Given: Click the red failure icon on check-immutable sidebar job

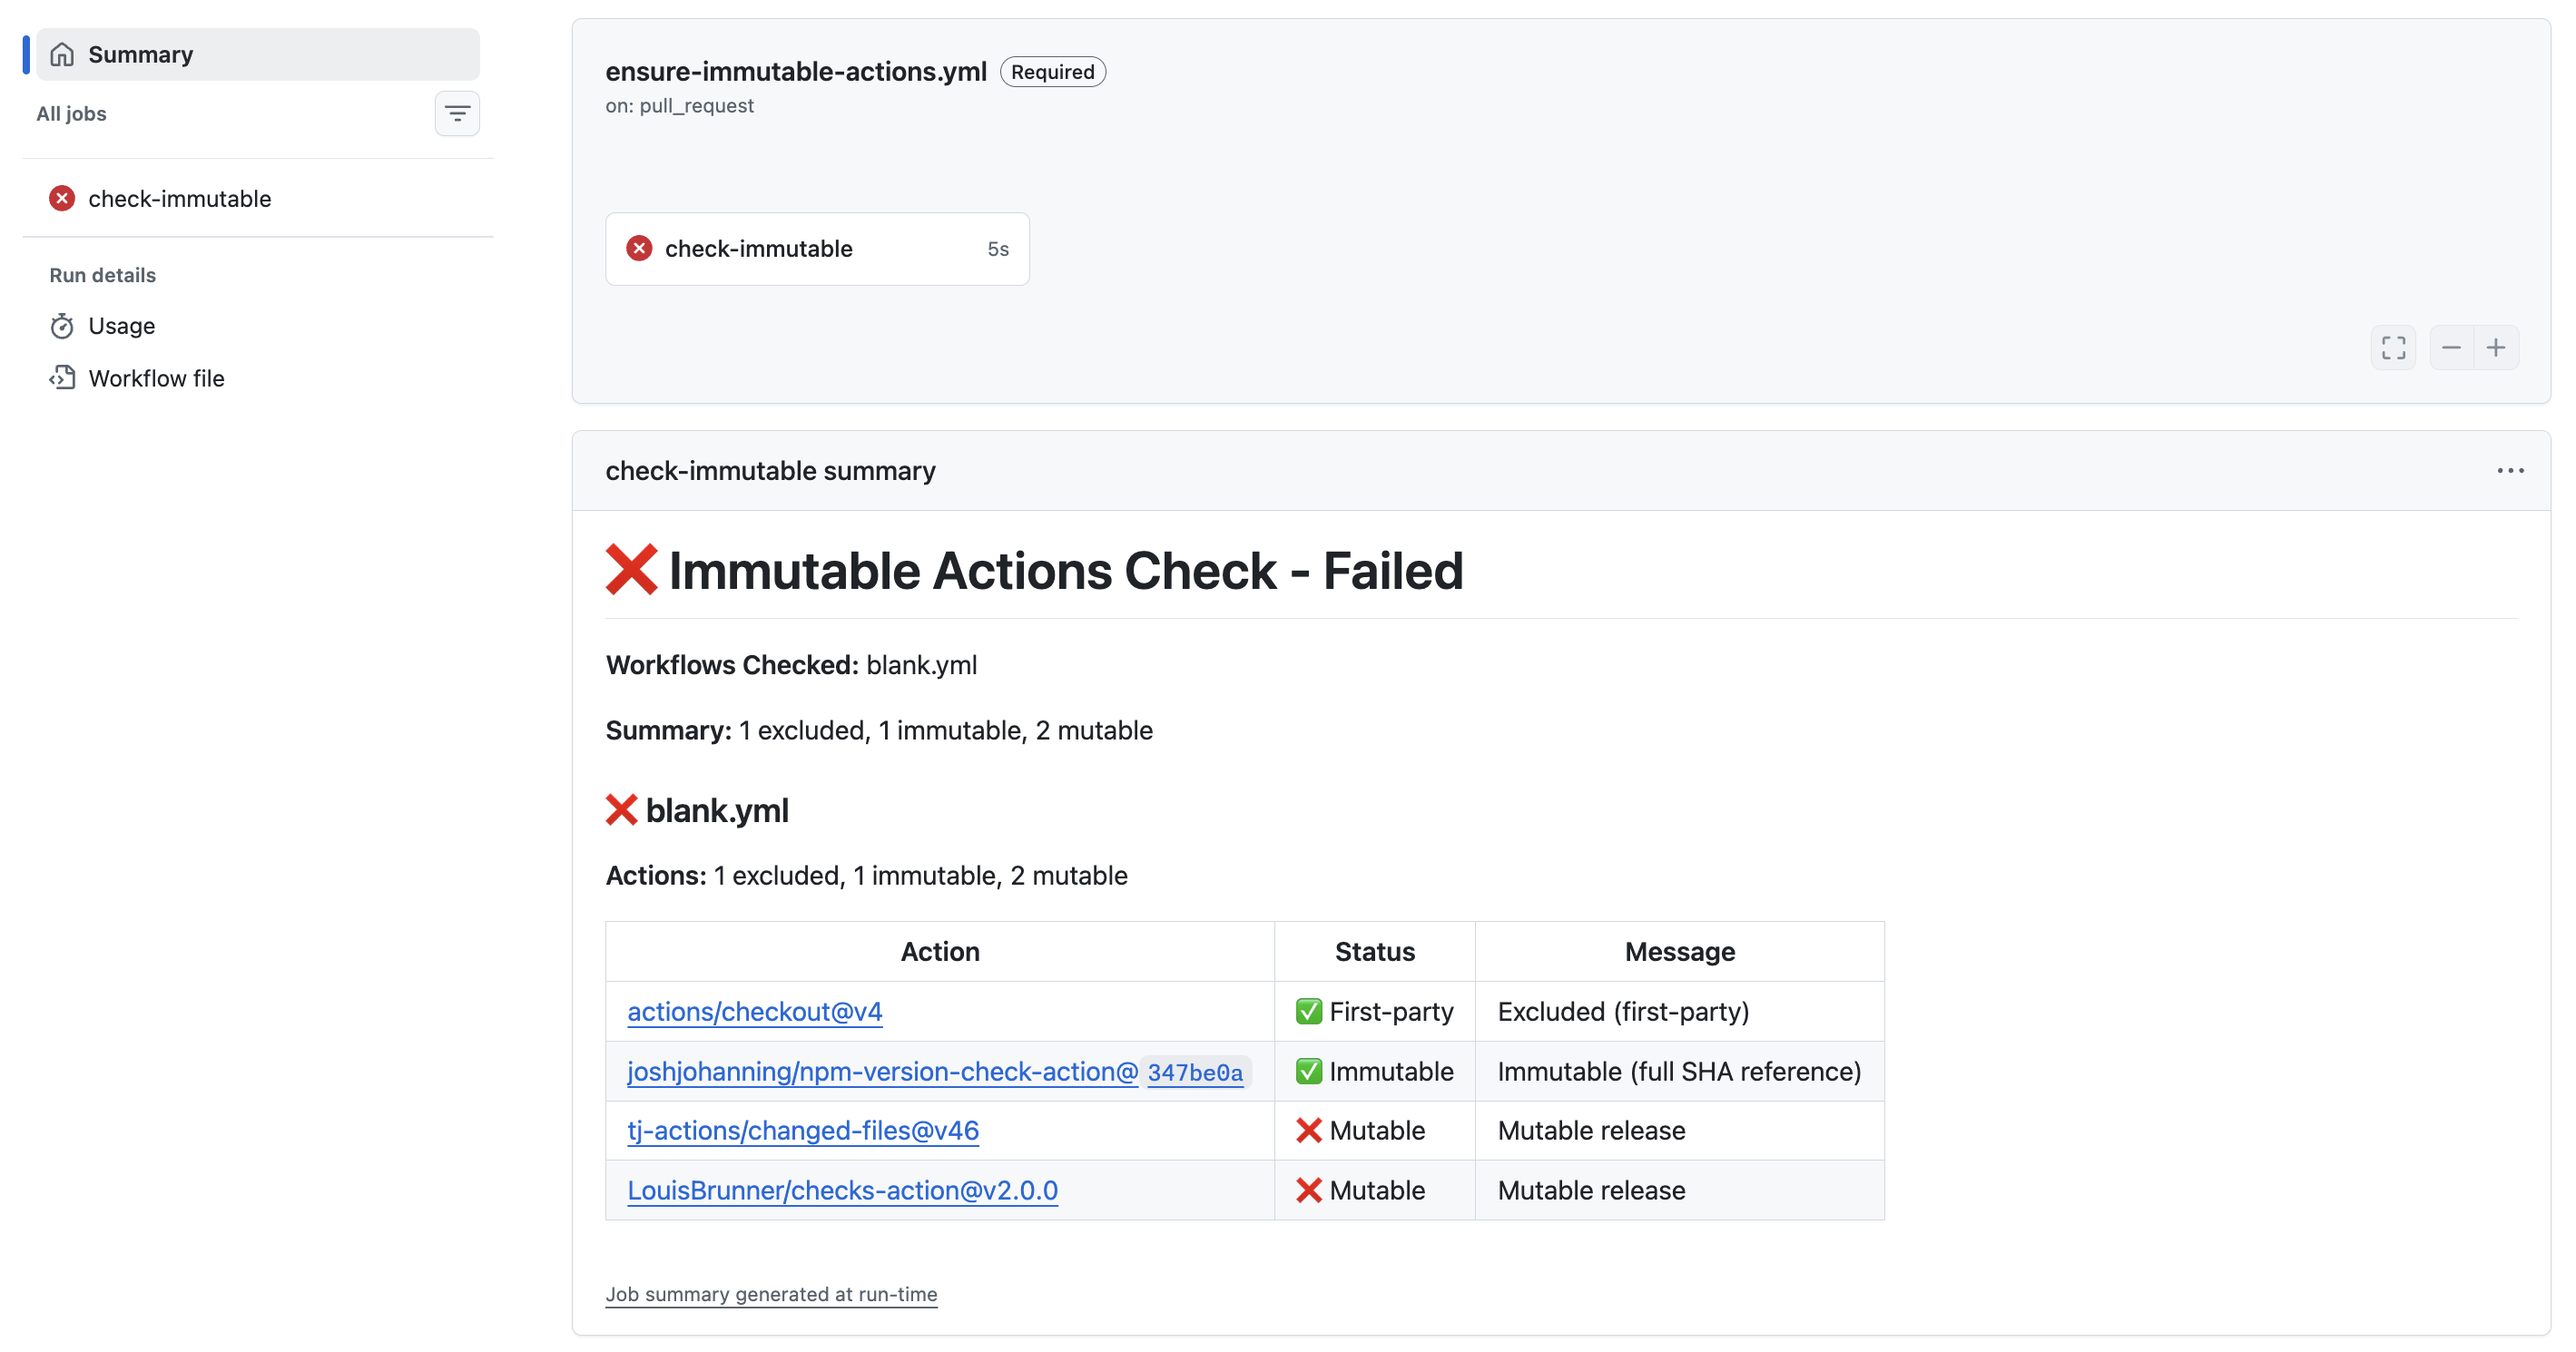Looking at the screenshot, I should click(62, 198).
